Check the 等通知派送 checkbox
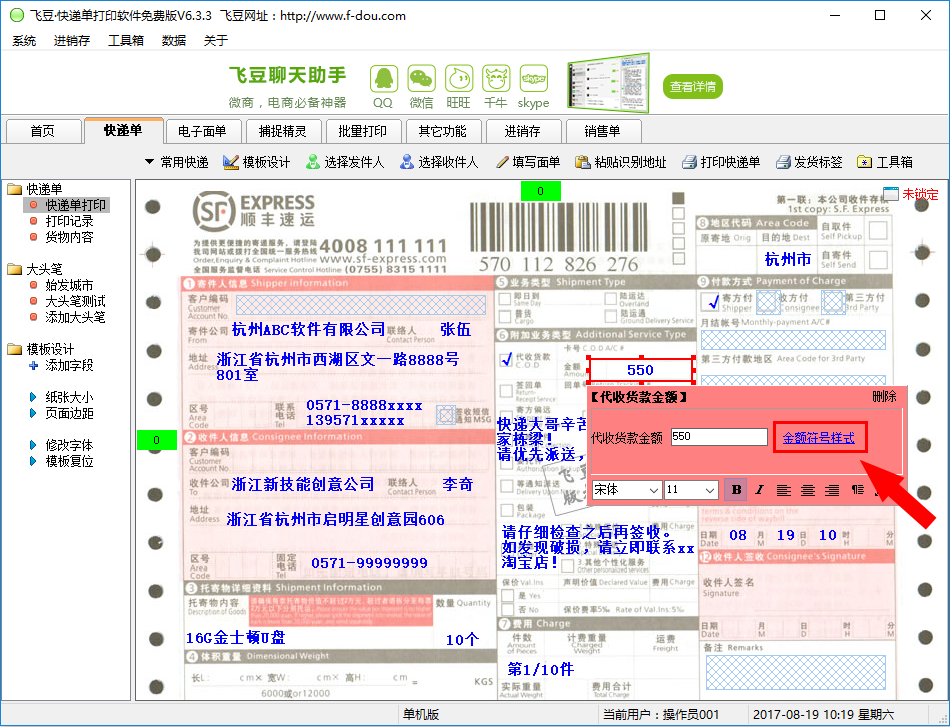 [507, 486]
